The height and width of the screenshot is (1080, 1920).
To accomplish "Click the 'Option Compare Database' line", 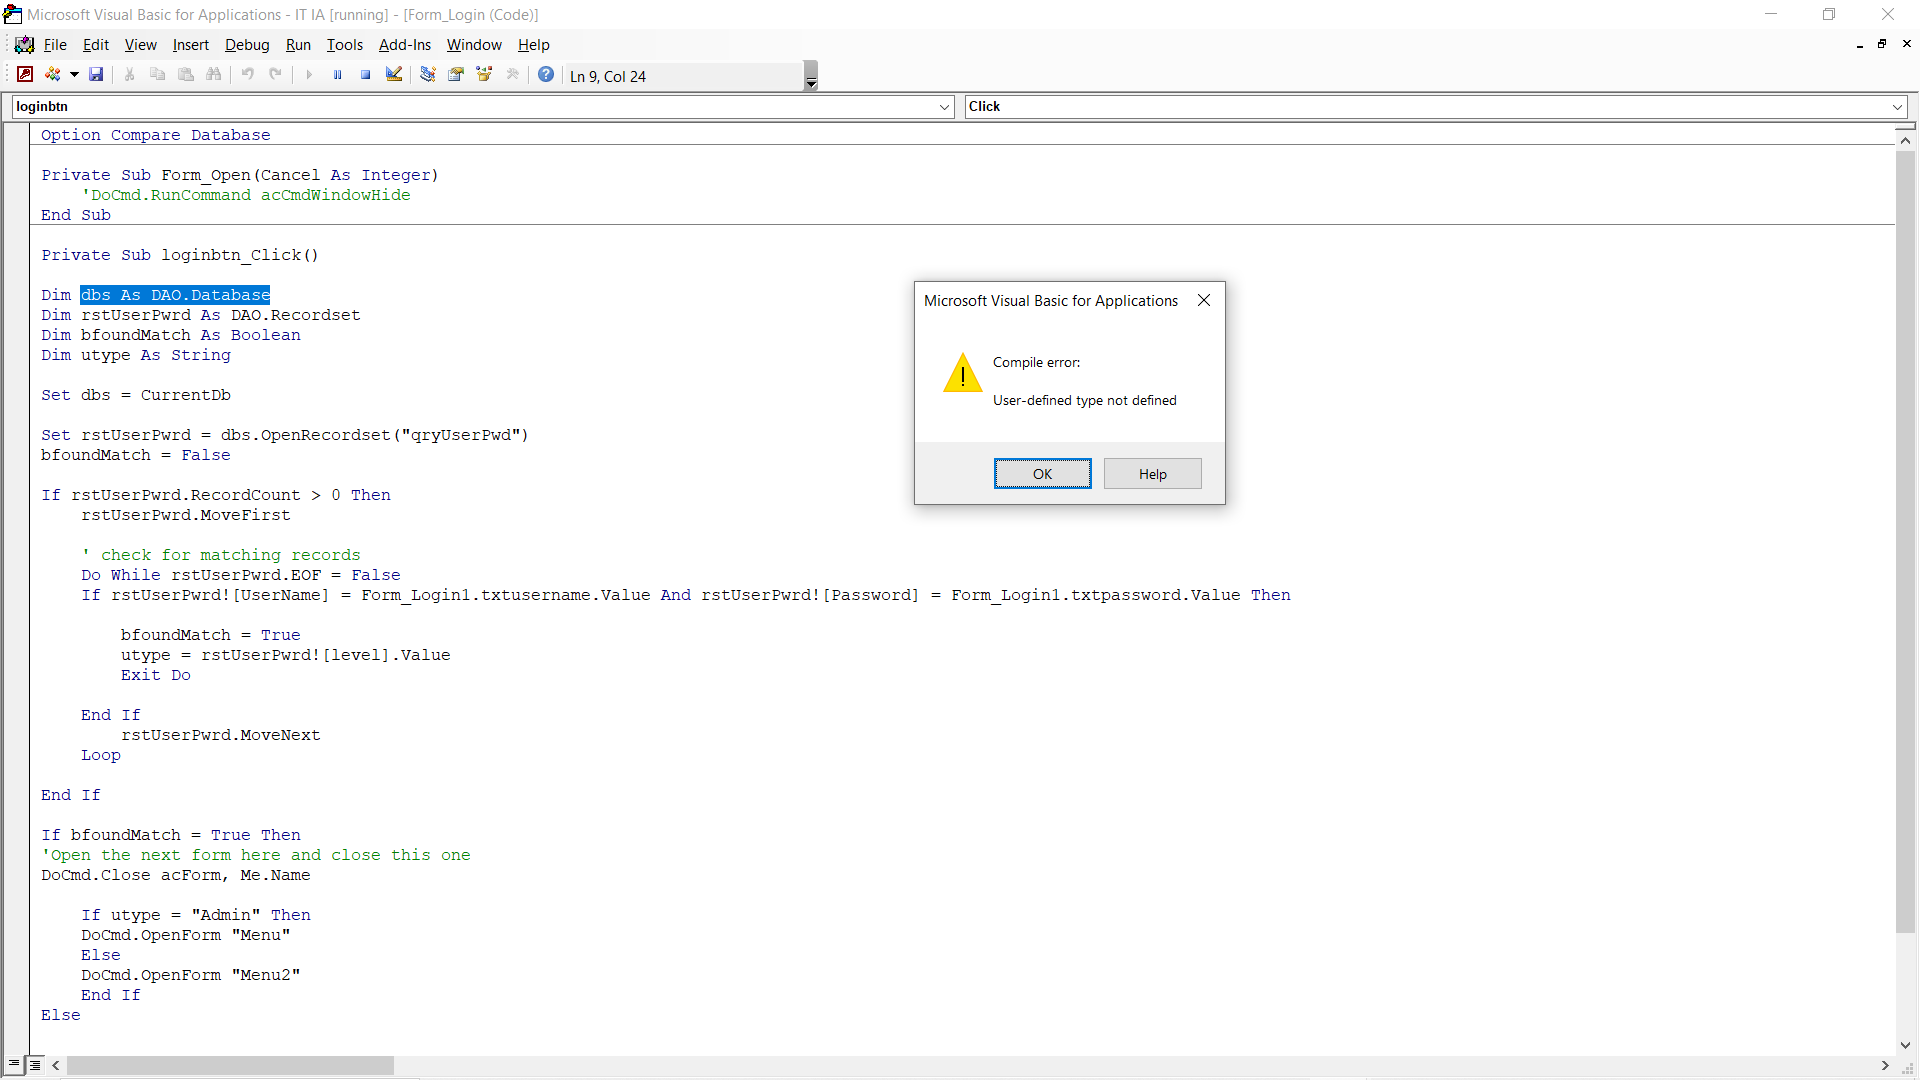I will [156, 135].
